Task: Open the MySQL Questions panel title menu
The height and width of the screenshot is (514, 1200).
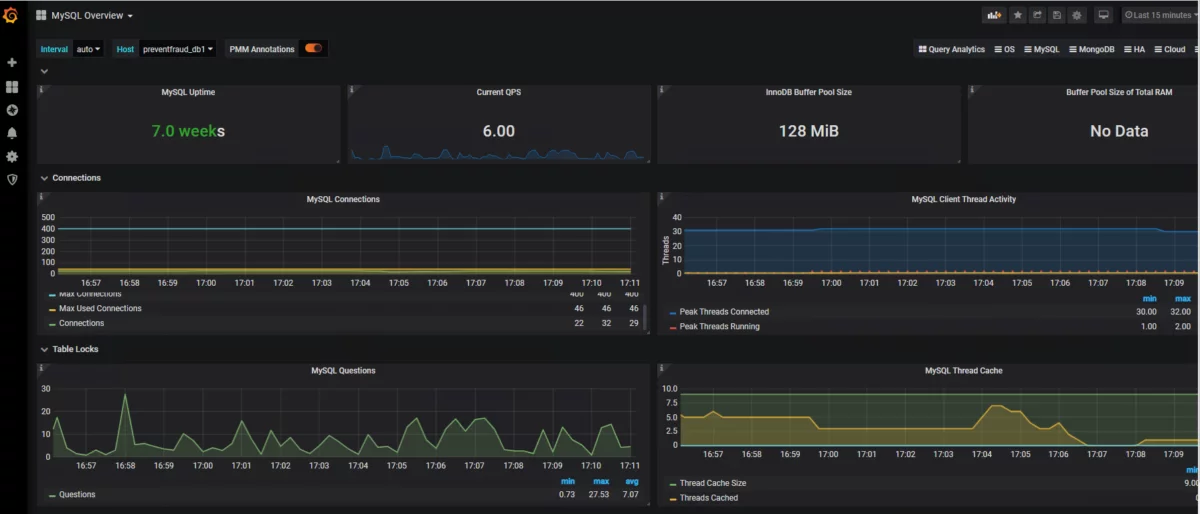Action: click(x=343, y=370)
